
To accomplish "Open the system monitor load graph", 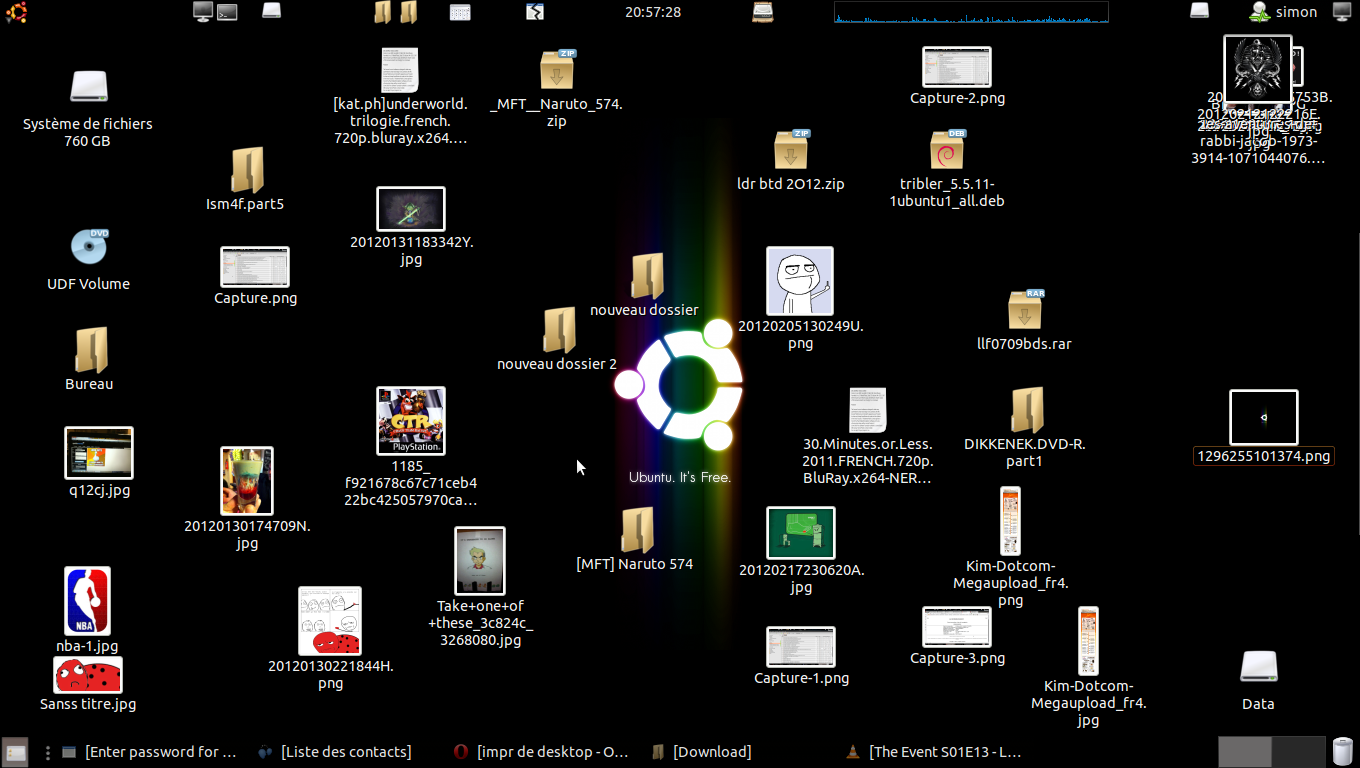I will (x=971, y=12).
